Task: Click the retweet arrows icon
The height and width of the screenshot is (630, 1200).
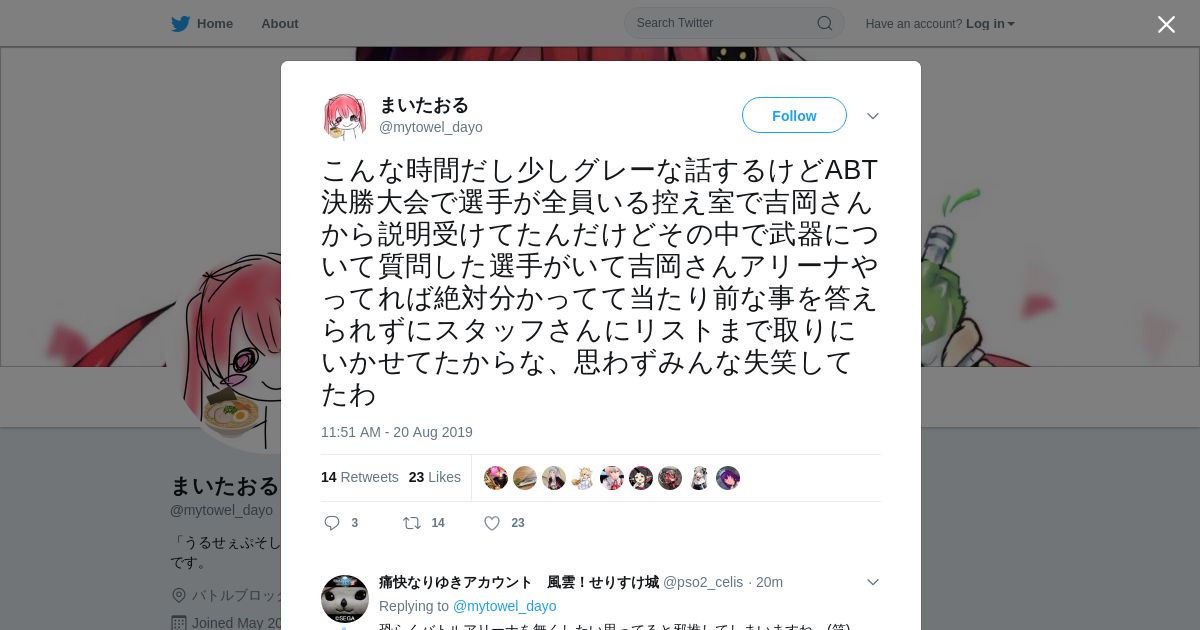Action: 411,523
